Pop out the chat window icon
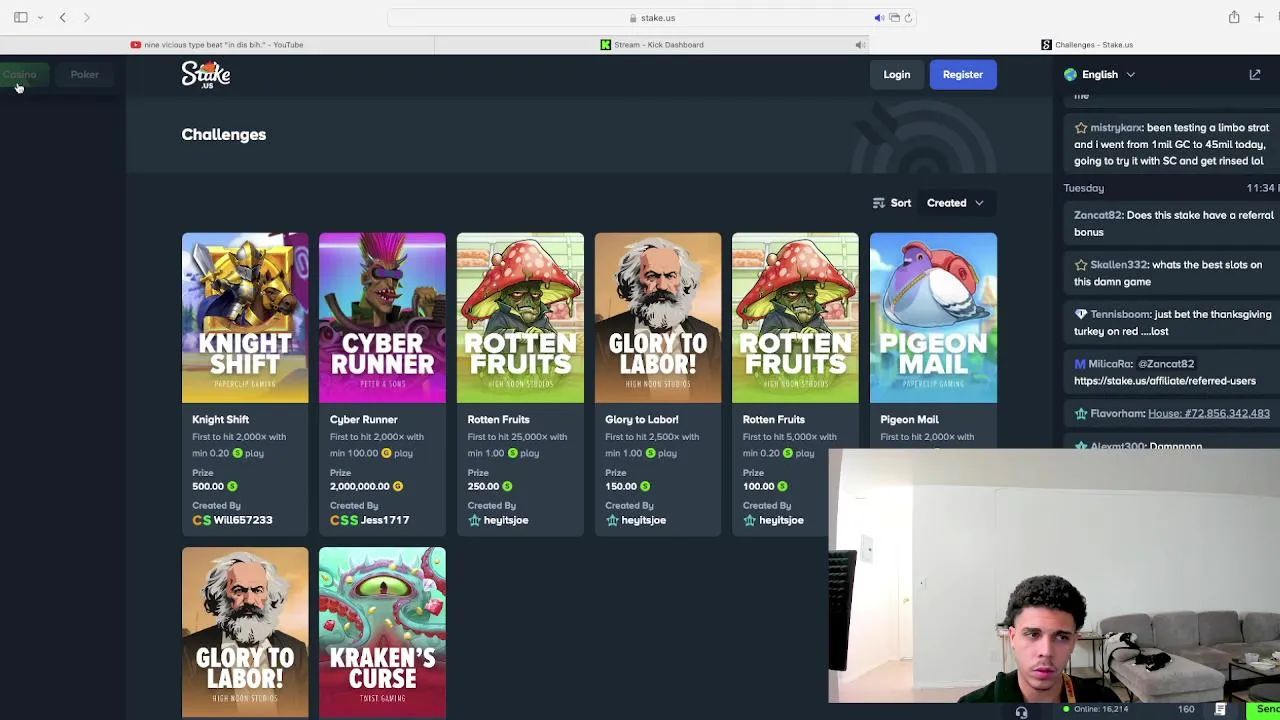 [x=1255, y=74]
